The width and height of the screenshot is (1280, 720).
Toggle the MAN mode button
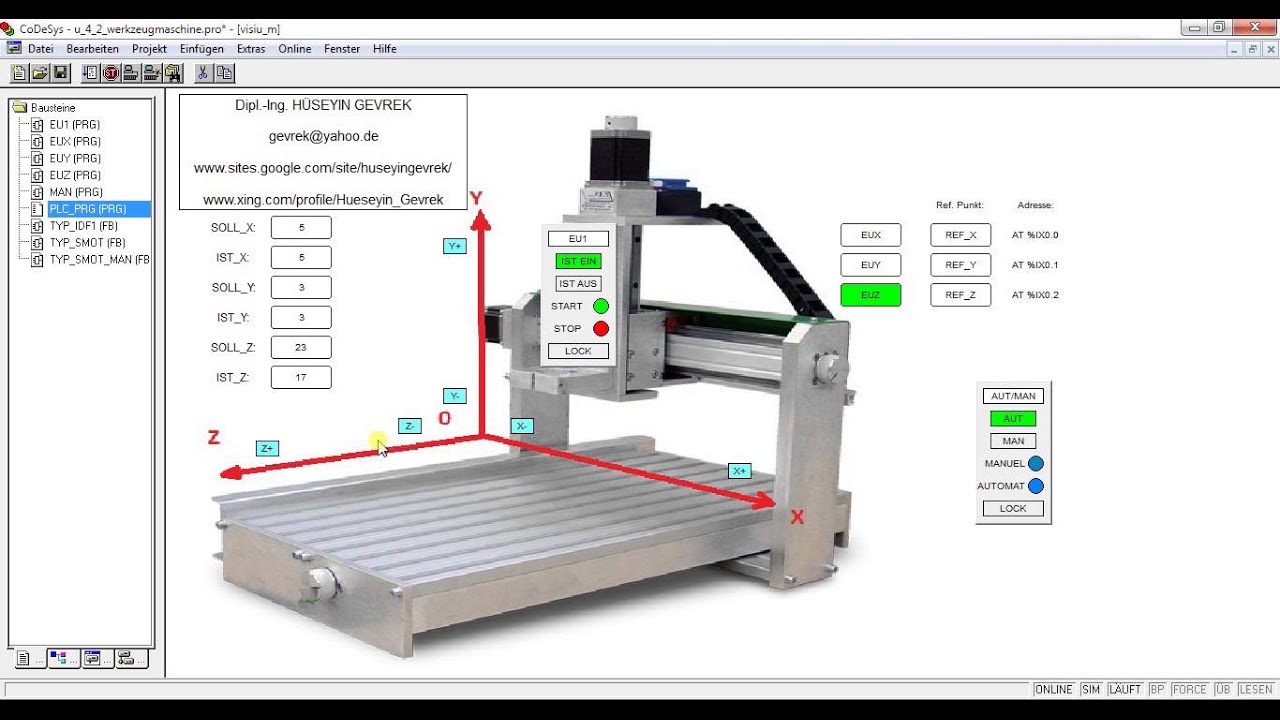pos(1013,441)
